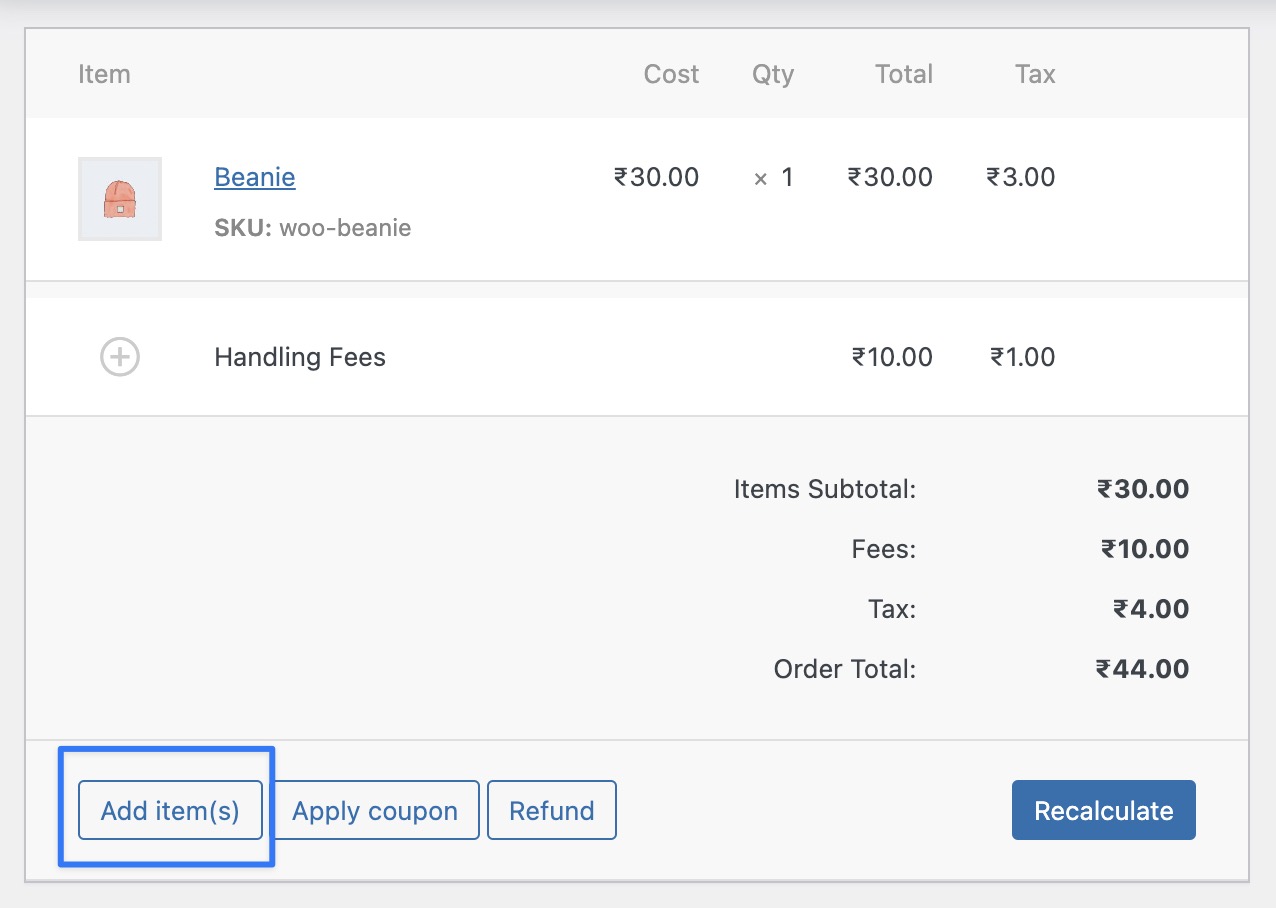Click the Fees ₹10.00 summary amount

click(x=1145, y=549)
